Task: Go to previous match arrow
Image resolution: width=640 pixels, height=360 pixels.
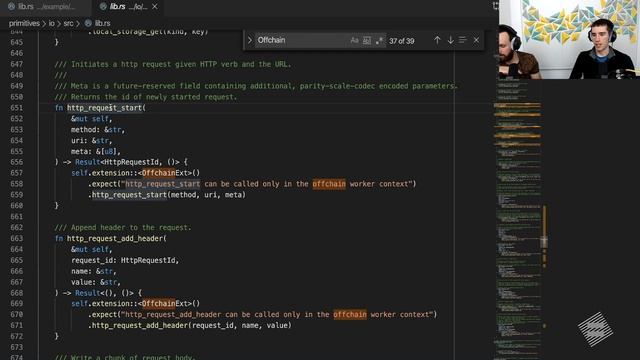Action: pyautogui.click(x=437, y=40)
